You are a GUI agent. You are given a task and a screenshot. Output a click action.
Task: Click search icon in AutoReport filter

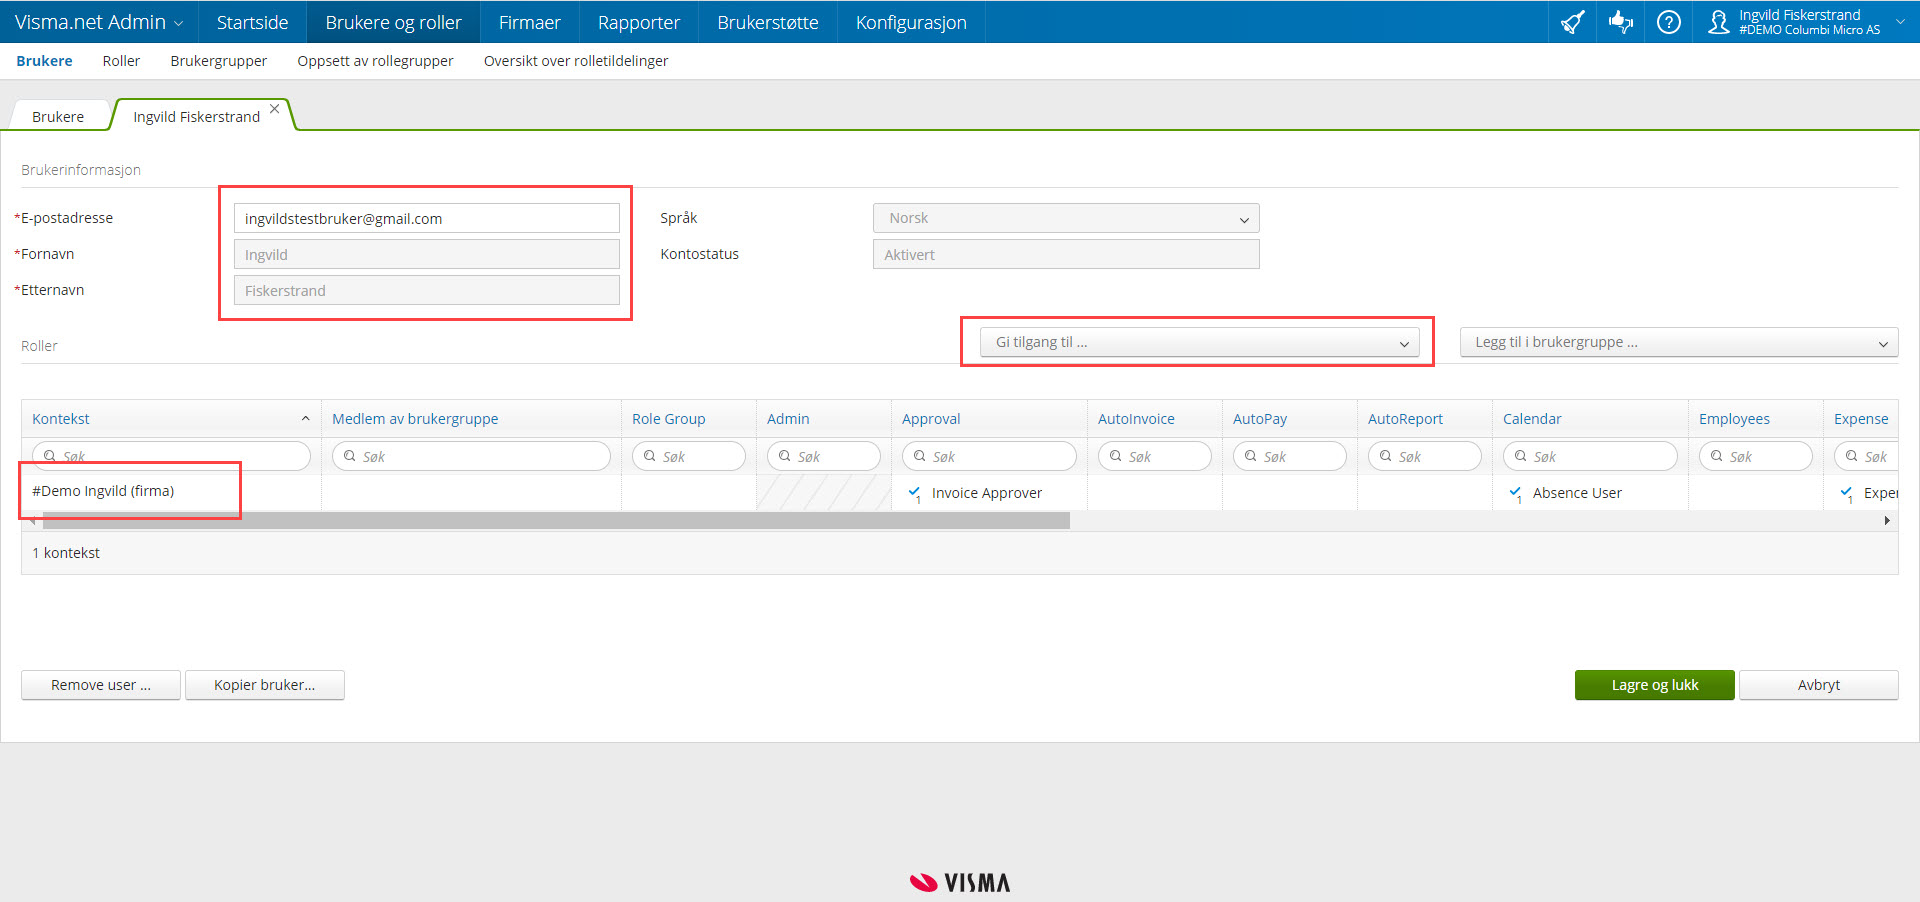coord(1386,456)
